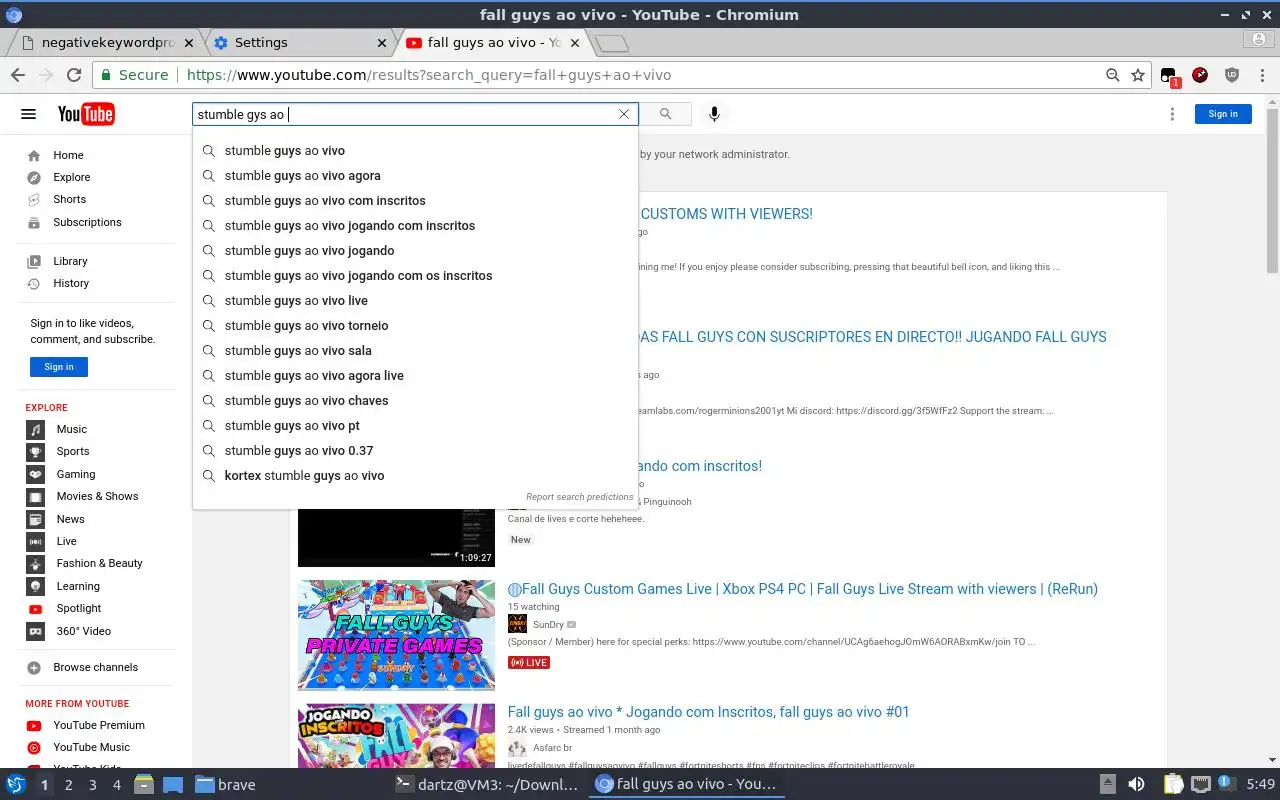The image size is (1280, 800).
Task: Open YouTube settings three-dot menu
Action: (x=1172, y=114)
